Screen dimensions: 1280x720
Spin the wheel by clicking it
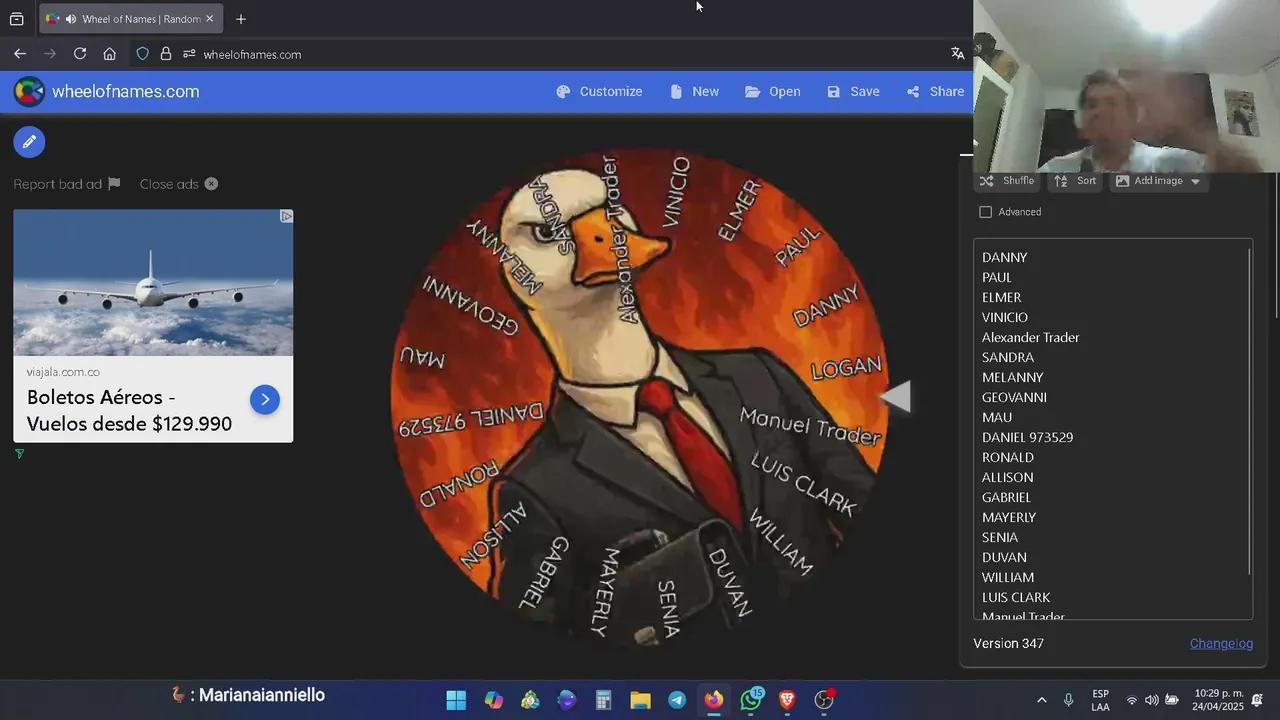[x=638, y=395]
